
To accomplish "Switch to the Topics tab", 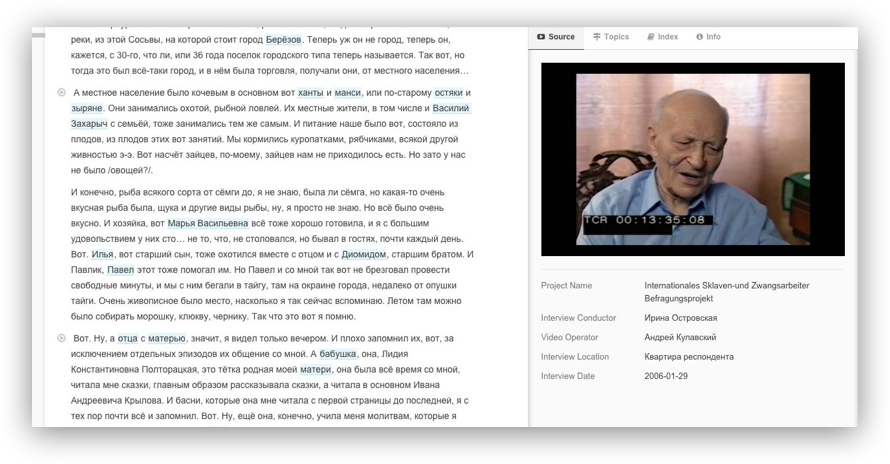I will (x=610, y=37).
